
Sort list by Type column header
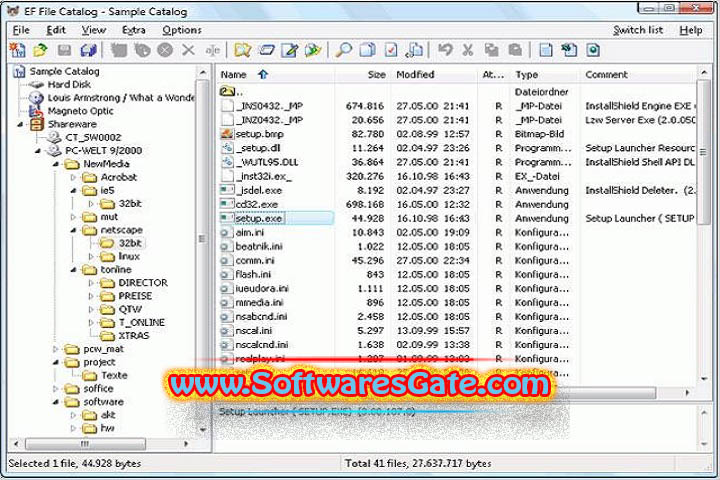tap(544, 74)
